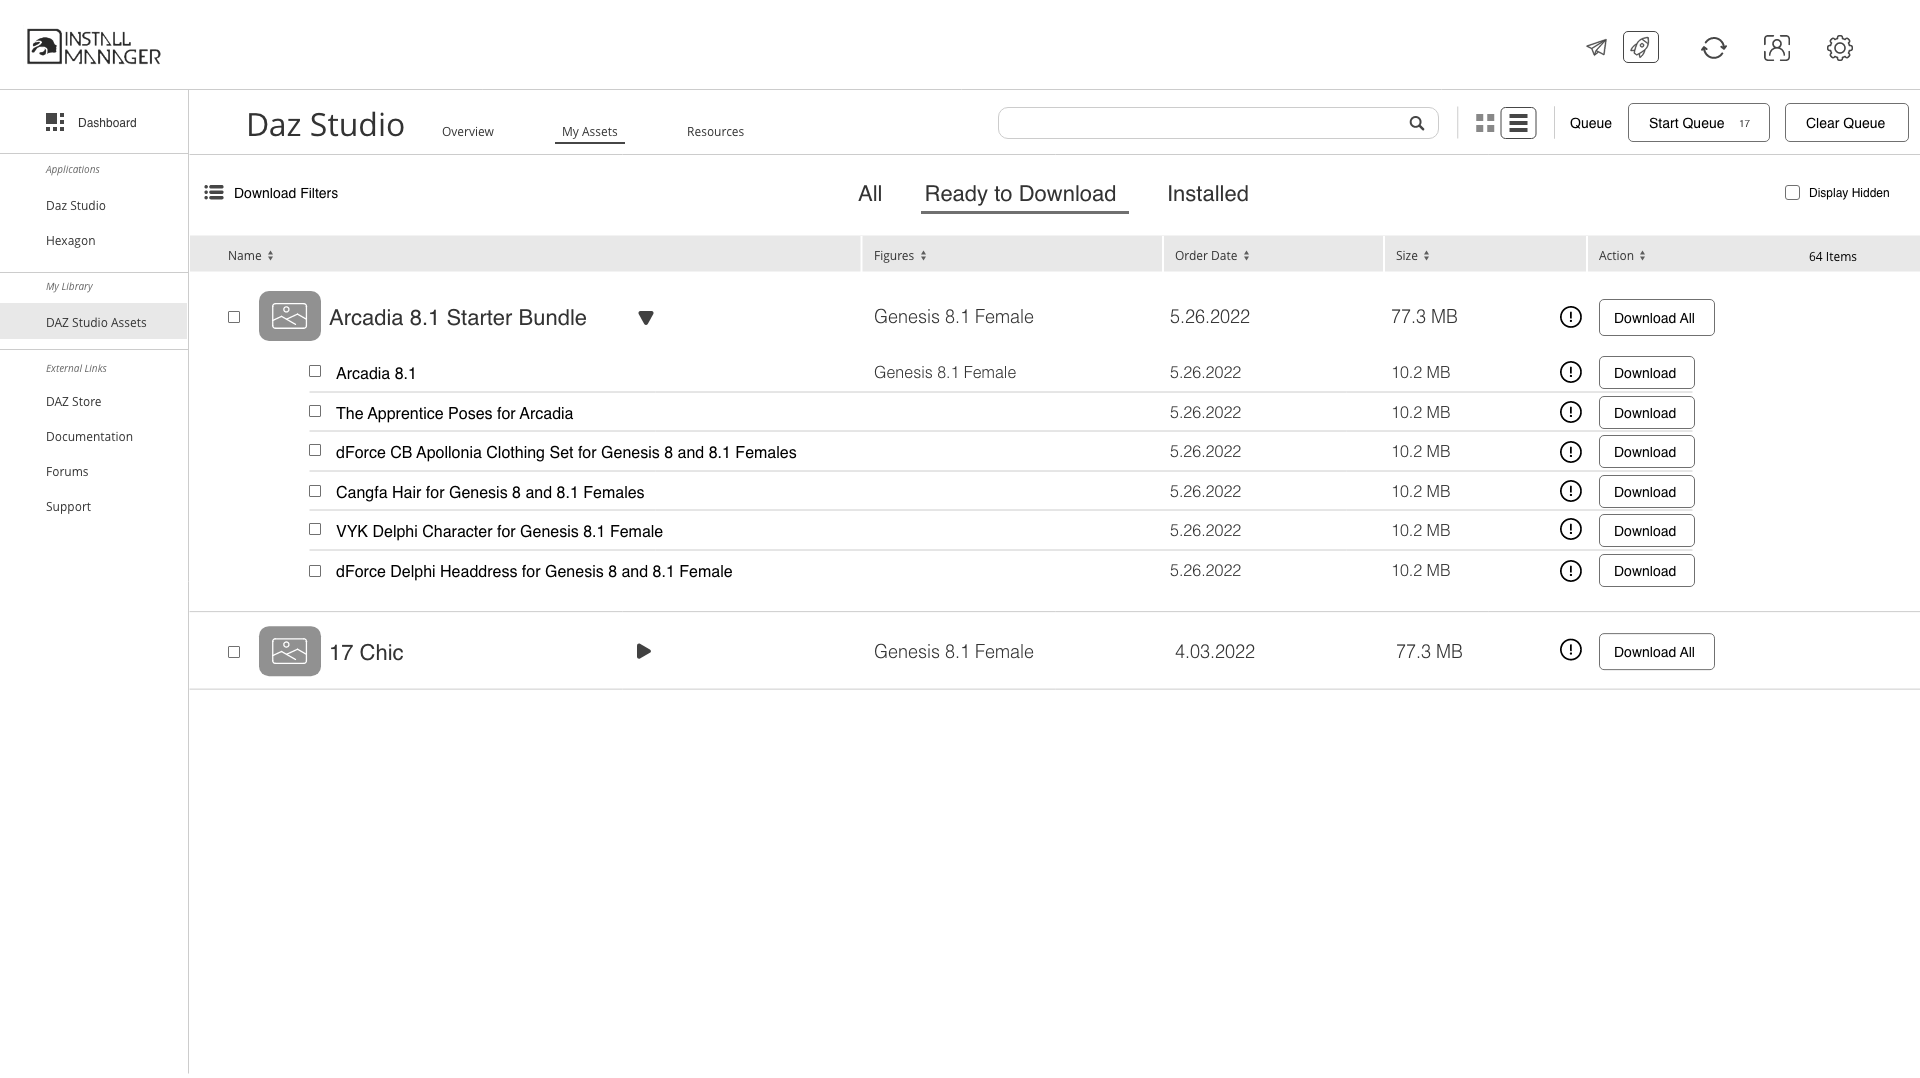Sort by Size column arrows

point(1426,256)
